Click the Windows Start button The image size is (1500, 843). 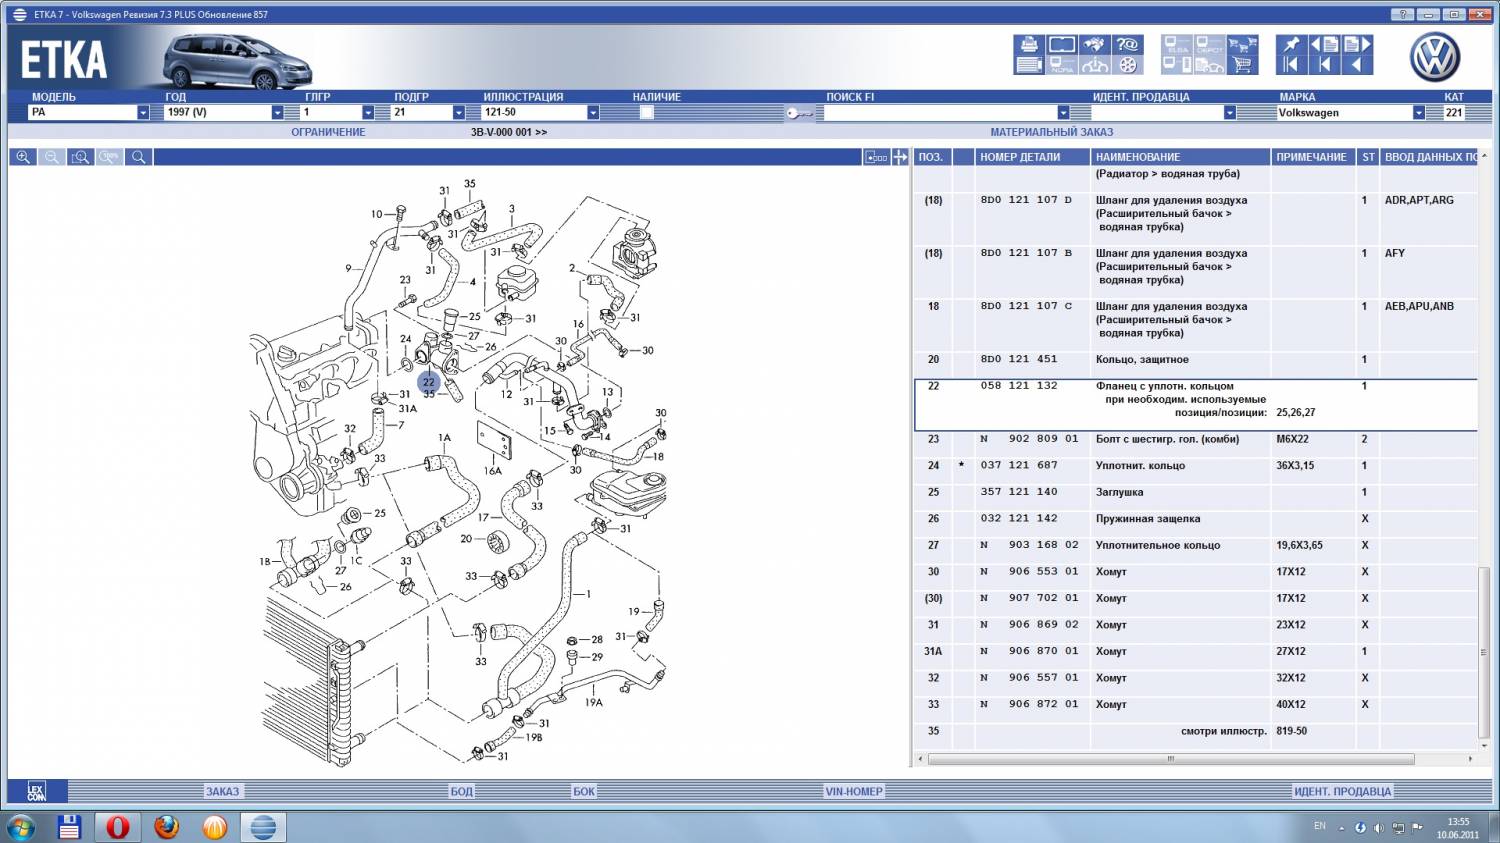click(21, 827)
